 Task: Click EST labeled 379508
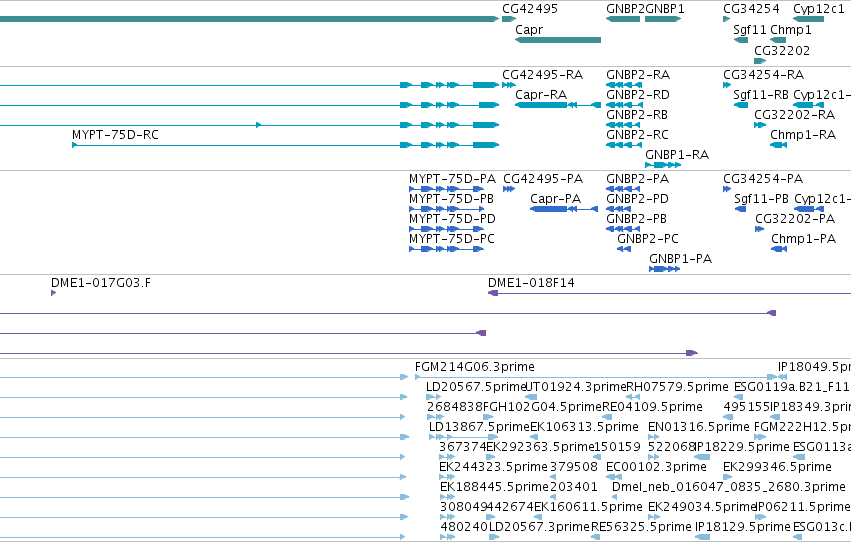coord(574,467)
